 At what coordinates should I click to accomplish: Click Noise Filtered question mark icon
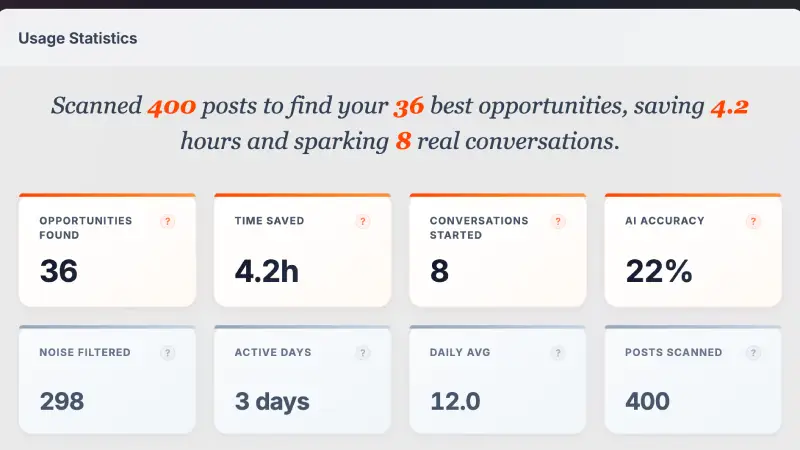[168, 353]
